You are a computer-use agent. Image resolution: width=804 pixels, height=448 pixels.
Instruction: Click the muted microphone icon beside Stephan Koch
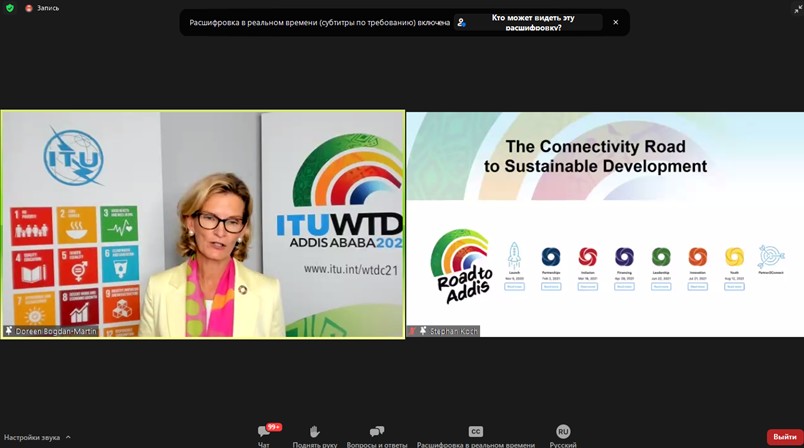(x=412, y=331)
